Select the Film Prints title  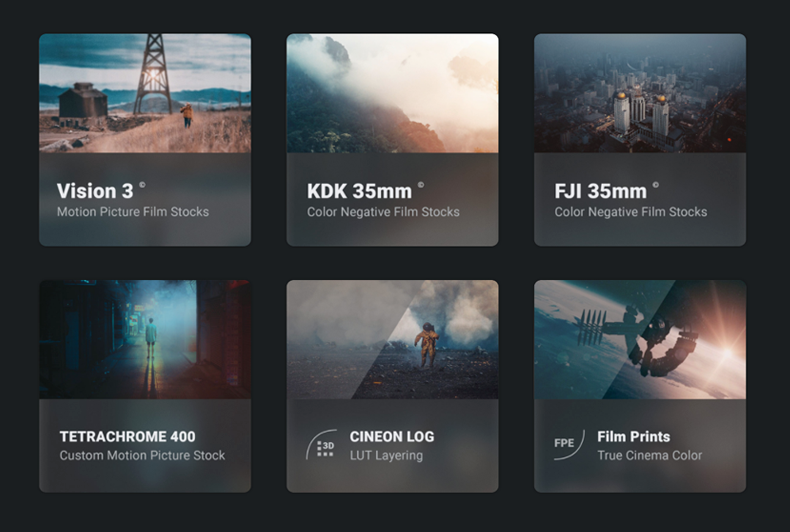(x=634, y=437)
